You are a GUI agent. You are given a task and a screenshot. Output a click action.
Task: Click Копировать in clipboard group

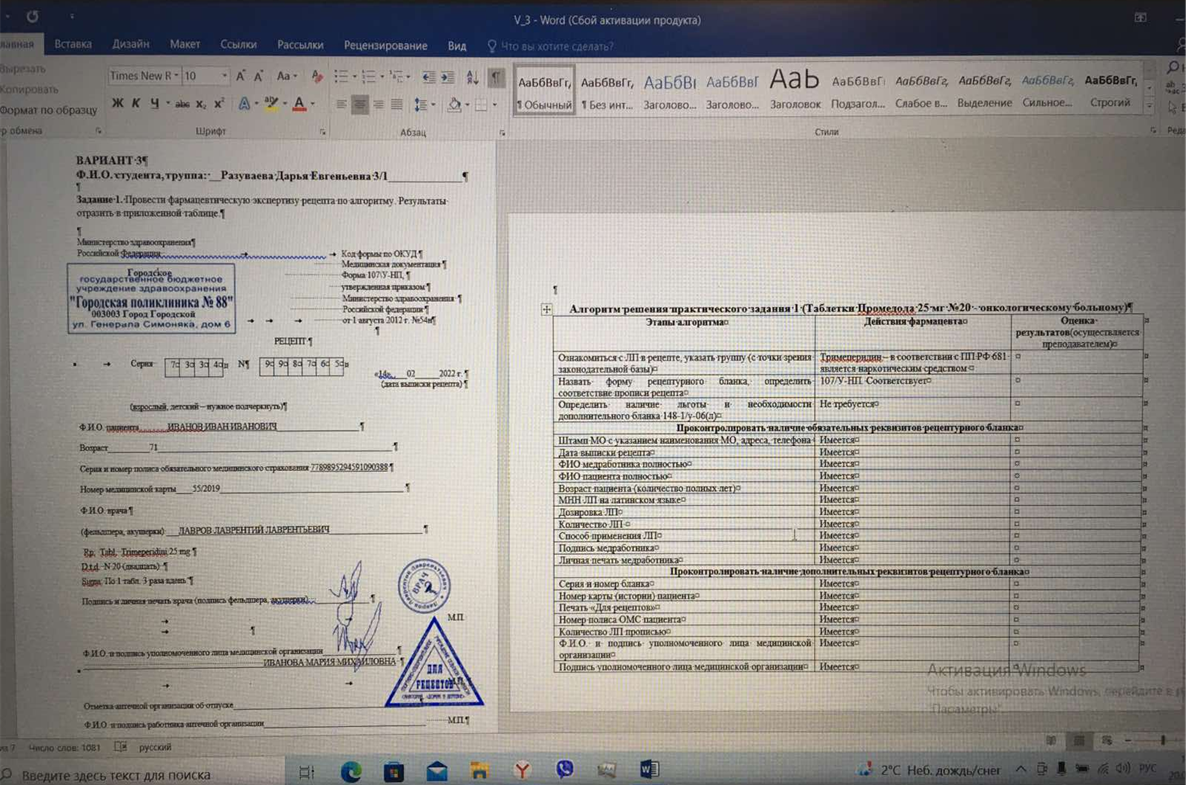tap(29, 89)
